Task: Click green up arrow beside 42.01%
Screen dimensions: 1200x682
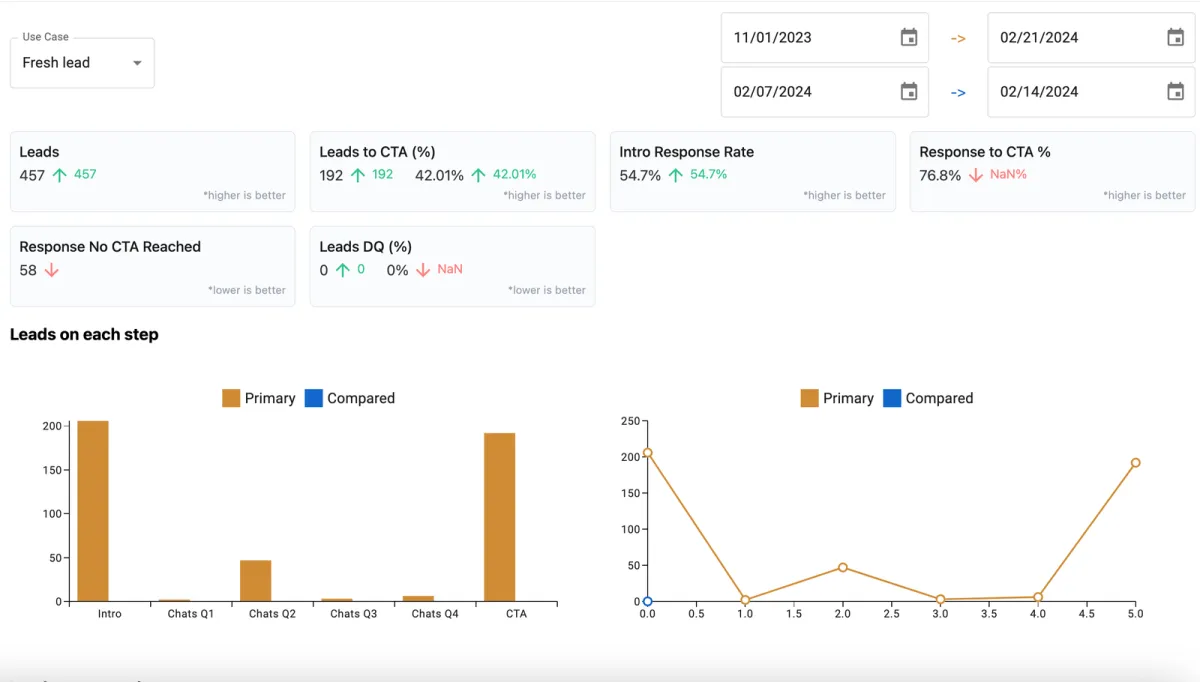Action: point(478,175)
